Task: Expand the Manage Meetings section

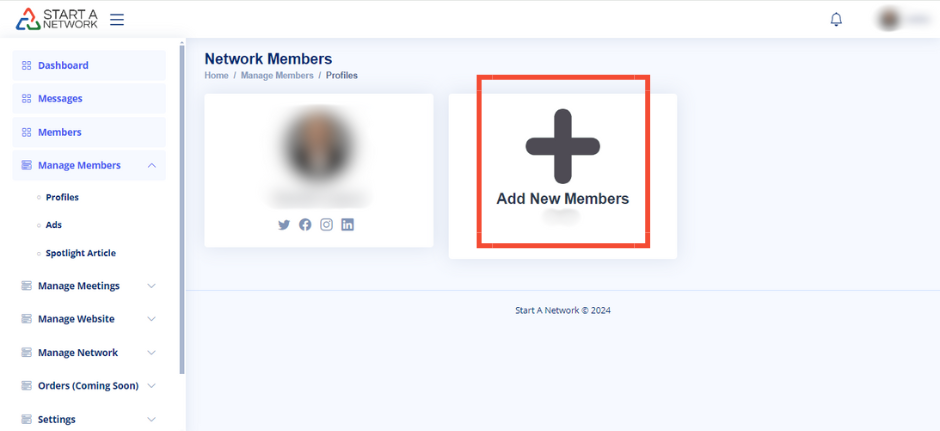Action: [151, 286]
